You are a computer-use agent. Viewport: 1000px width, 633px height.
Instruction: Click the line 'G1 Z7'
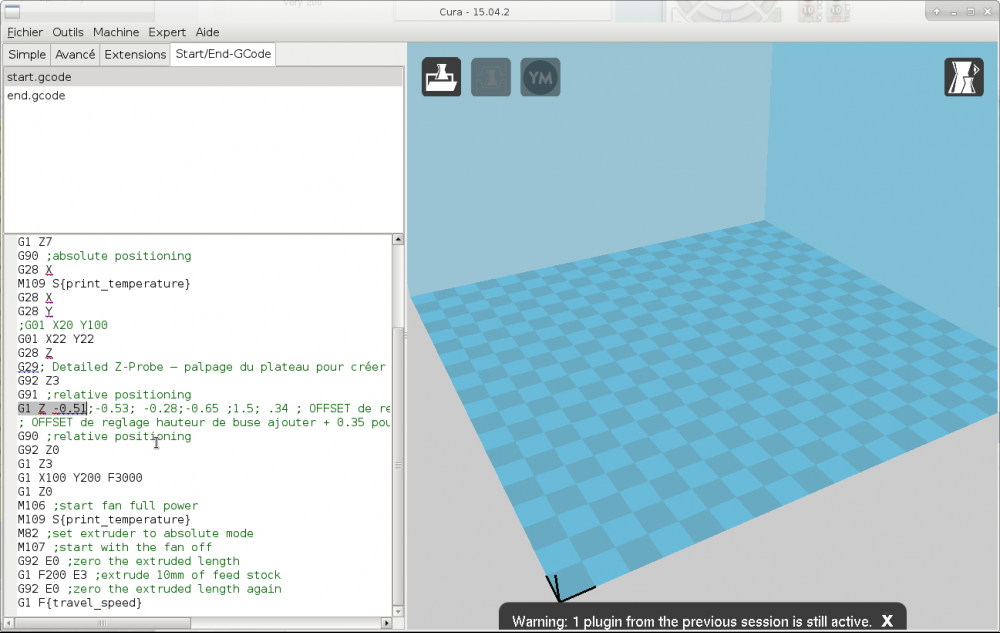[x=35, y=242]
